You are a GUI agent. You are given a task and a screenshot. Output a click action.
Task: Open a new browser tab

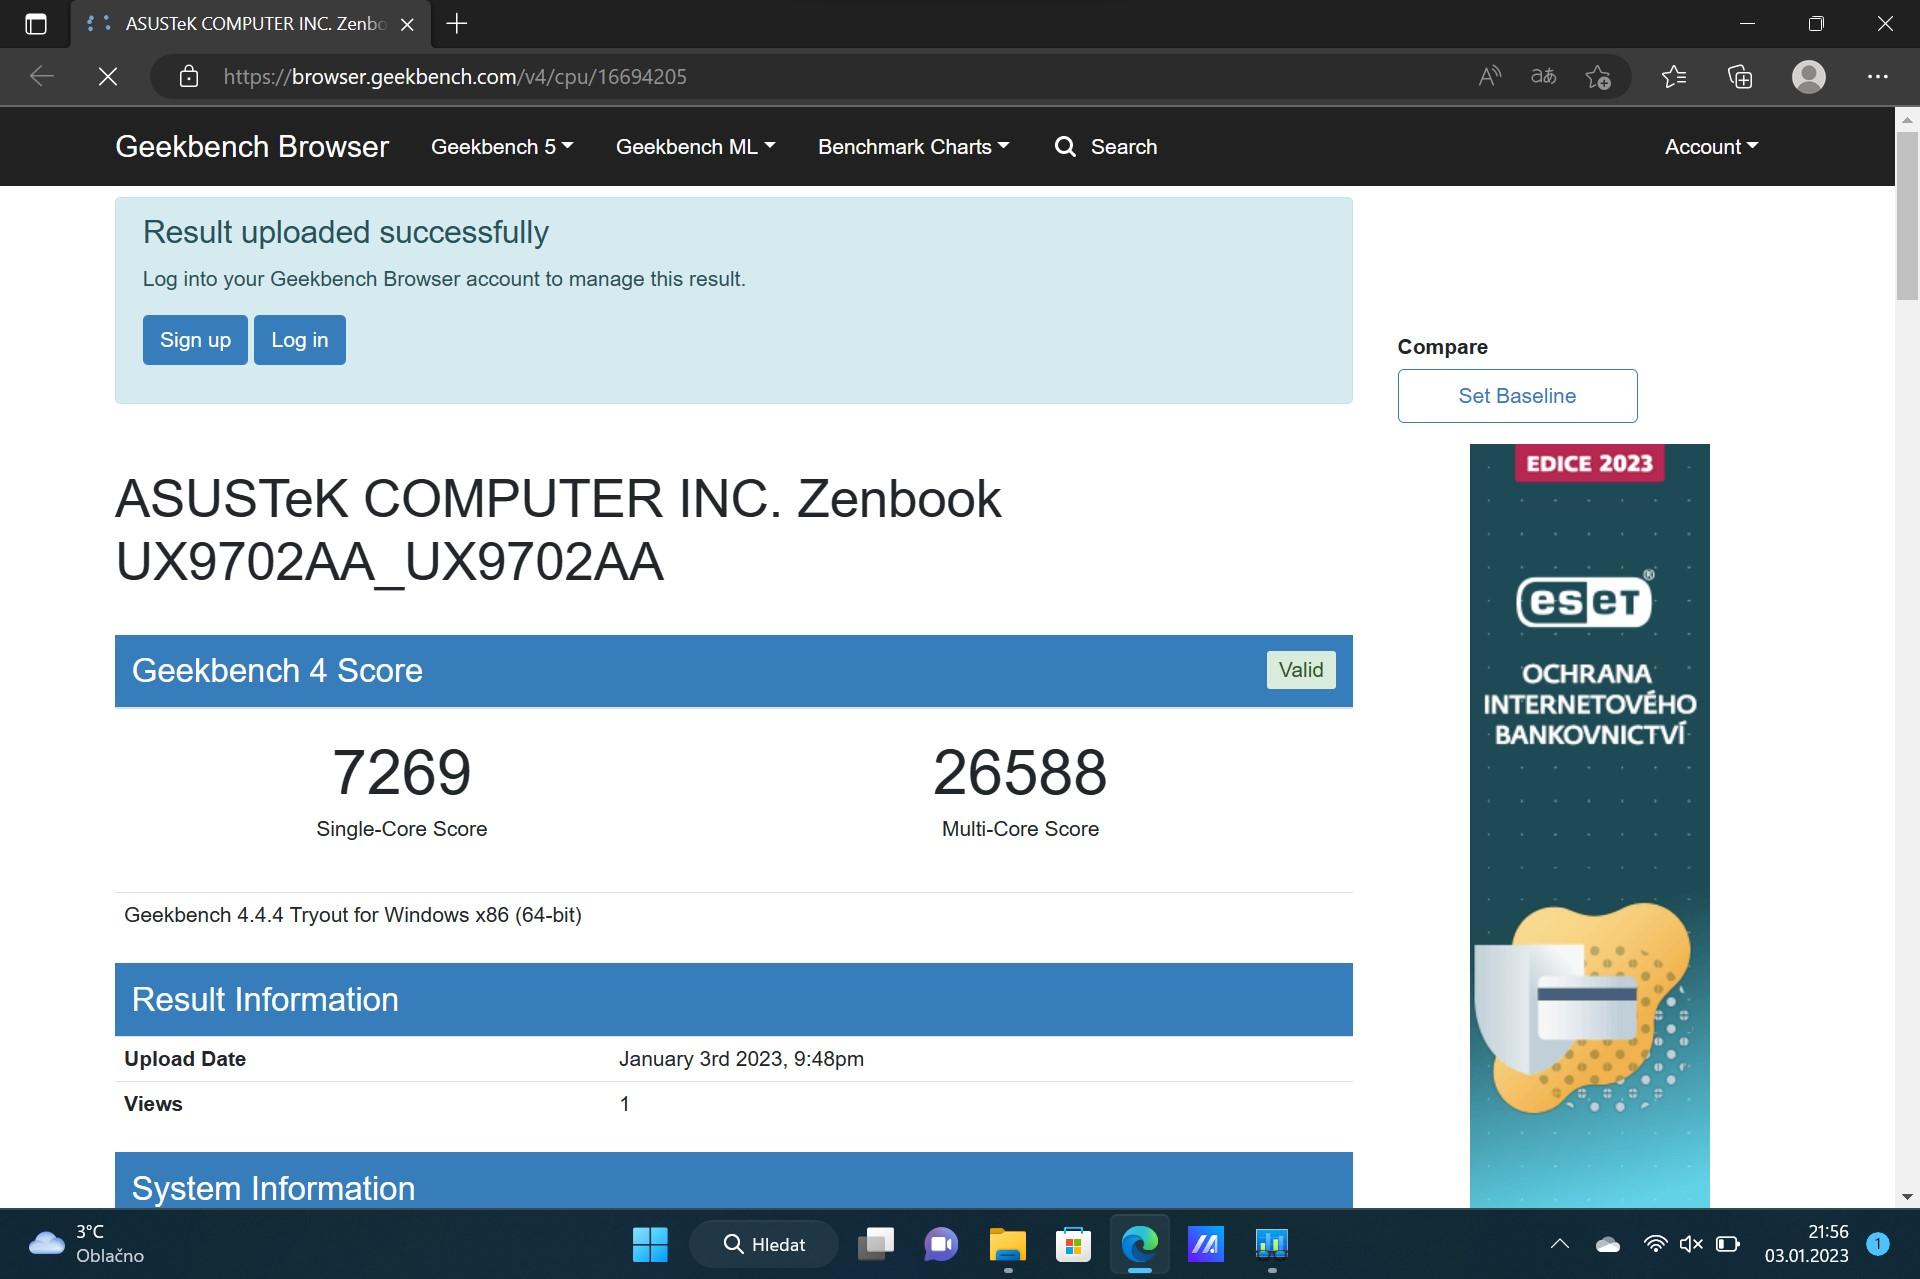point(457,24)
